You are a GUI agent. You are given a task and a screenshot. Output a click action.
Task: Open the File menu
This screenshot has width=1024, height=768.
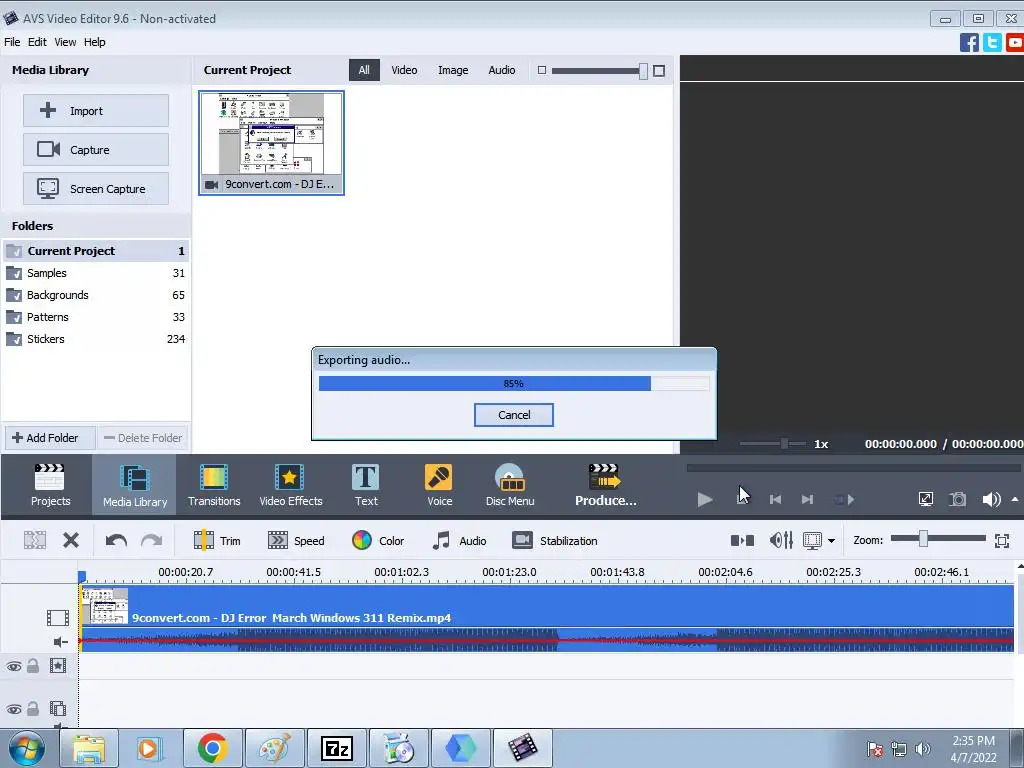[12, 42]
